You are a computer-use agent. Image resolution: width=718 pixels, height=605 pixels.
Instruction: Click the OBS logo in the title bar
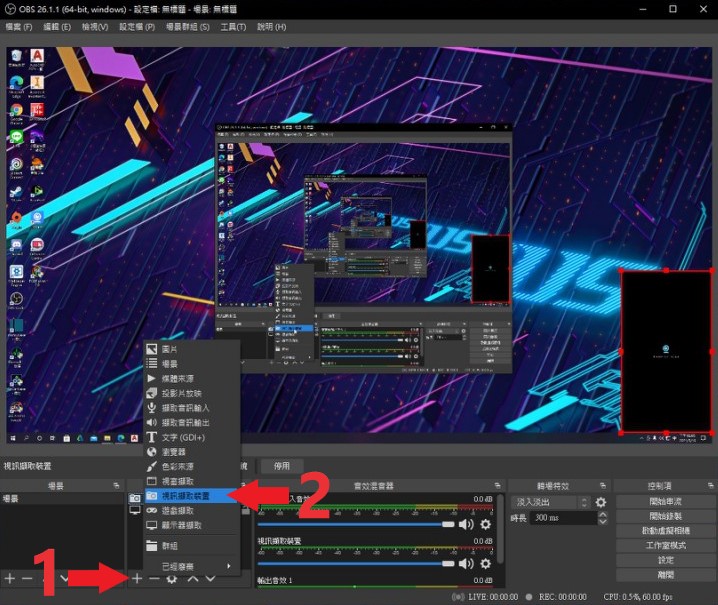point(10,9)
